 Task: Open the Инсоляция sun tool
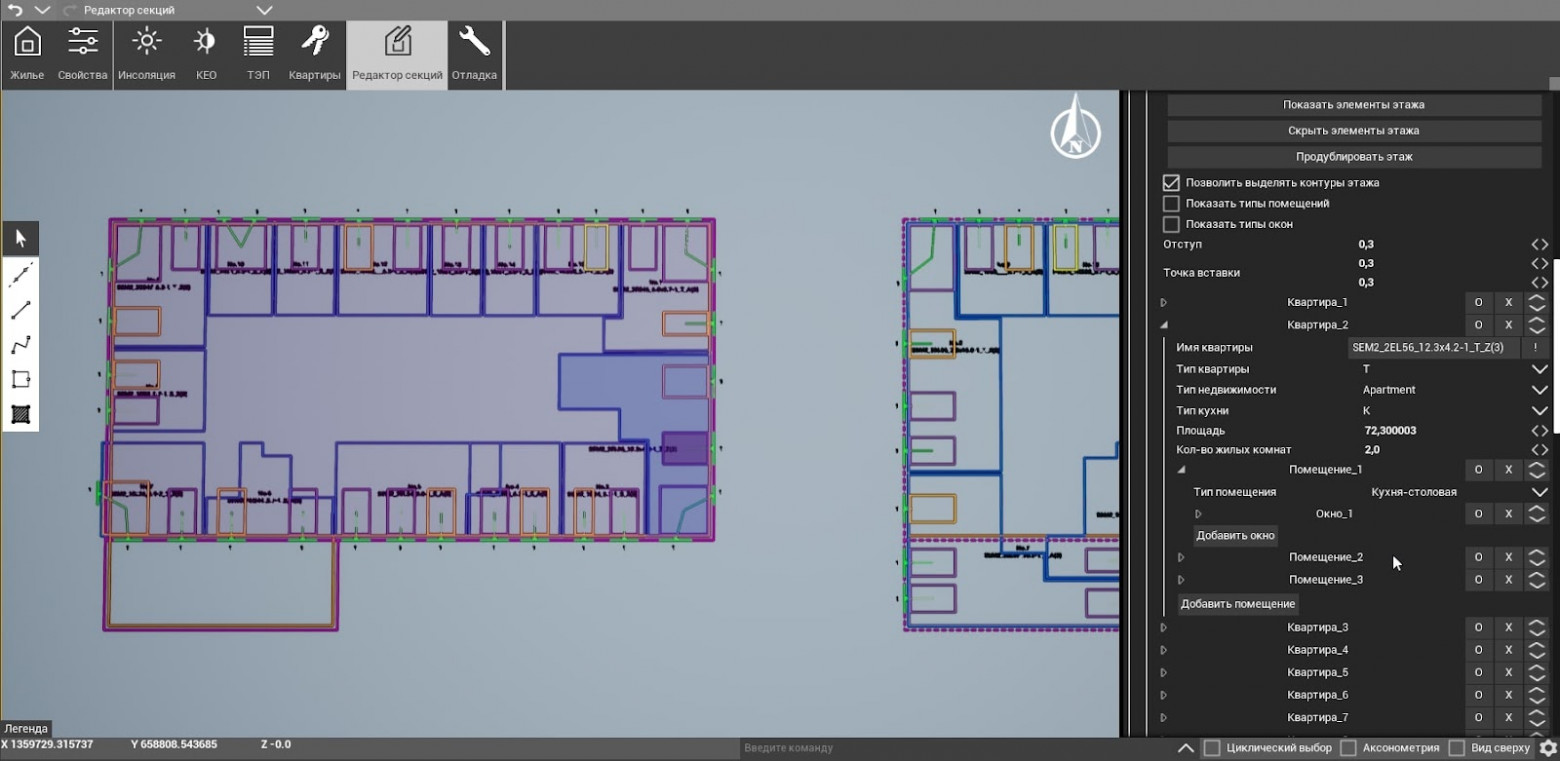(x=146, y=54)
